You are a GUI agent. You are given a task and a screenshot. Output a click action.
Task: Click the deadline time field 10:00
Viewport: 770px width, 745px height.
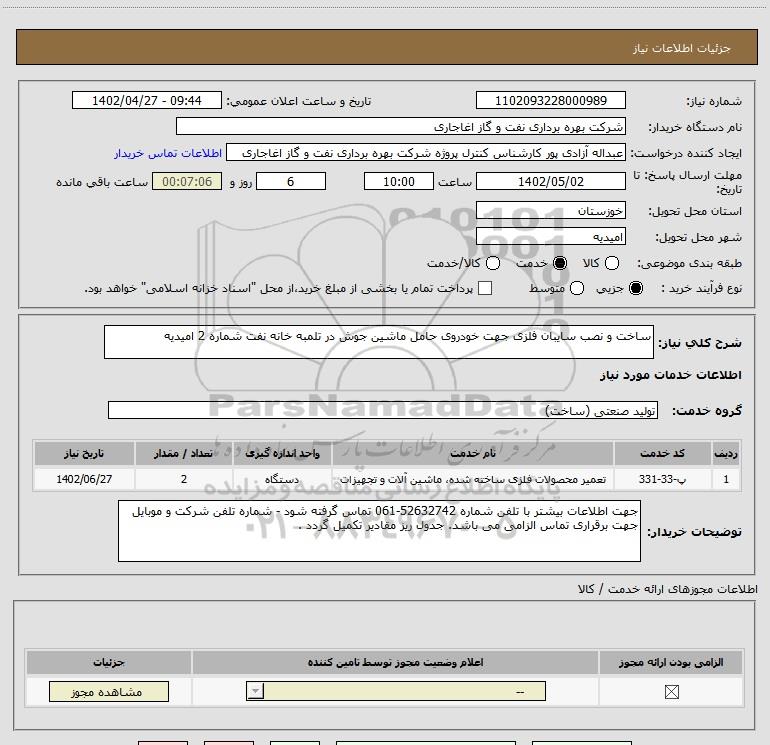(399, 181)
